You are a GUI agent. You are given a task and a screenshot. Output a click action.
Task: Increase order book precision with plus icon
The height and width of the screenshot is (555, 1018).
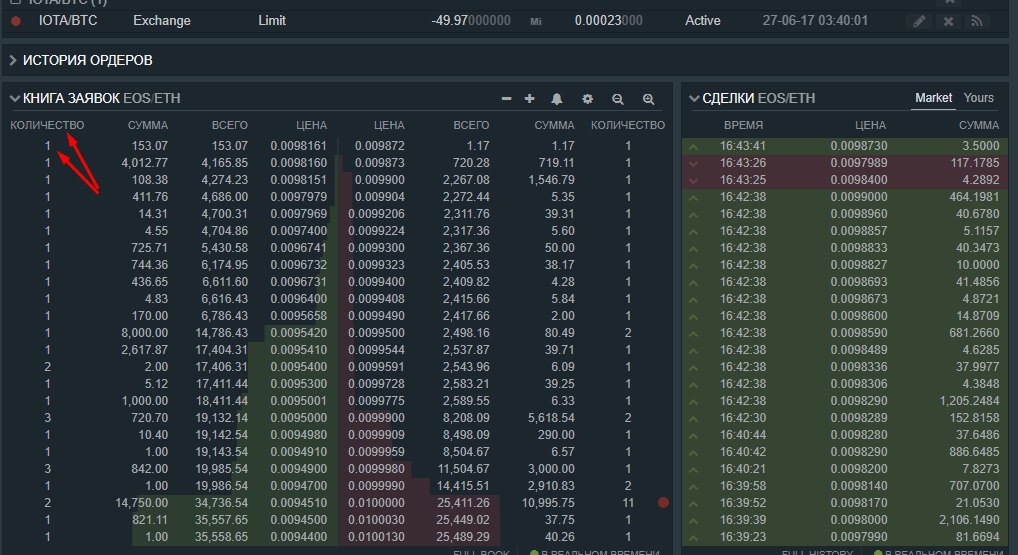point(530,99)
